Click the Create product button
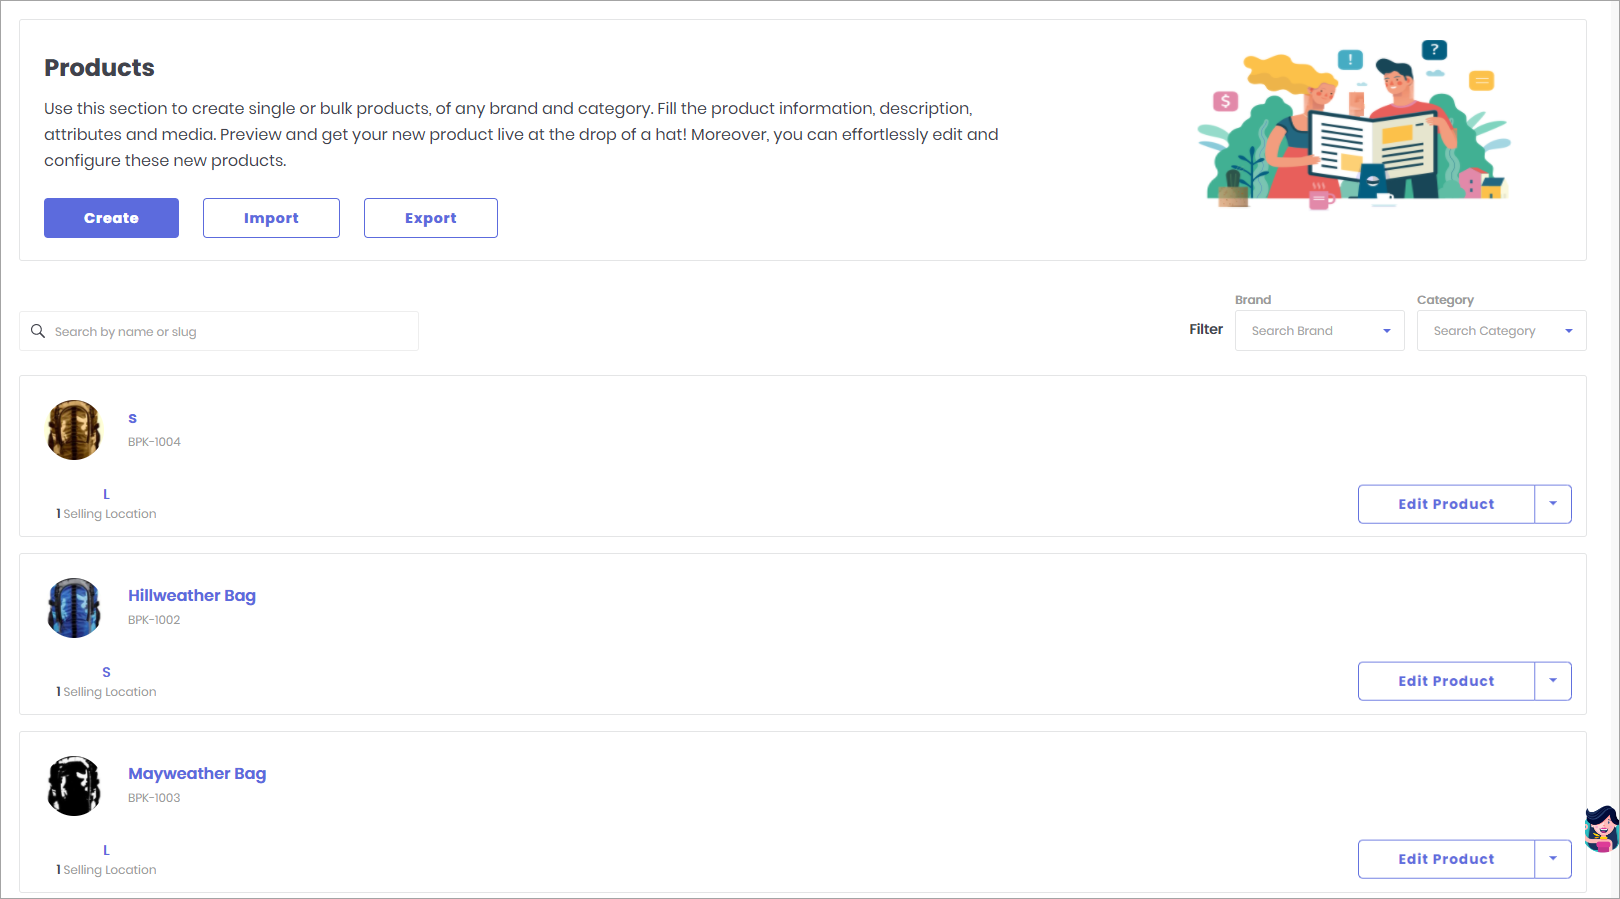Viewport: 1620px width, 899px height. 111,218
